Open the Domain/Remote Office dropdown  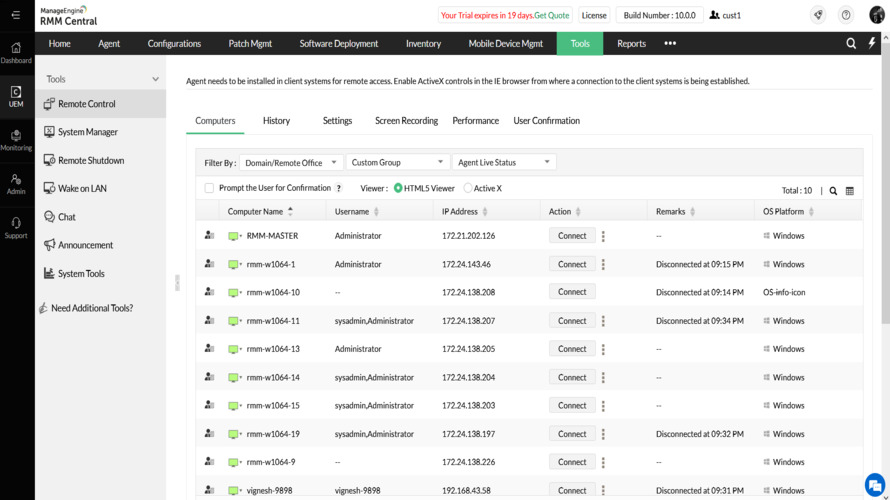291,162
